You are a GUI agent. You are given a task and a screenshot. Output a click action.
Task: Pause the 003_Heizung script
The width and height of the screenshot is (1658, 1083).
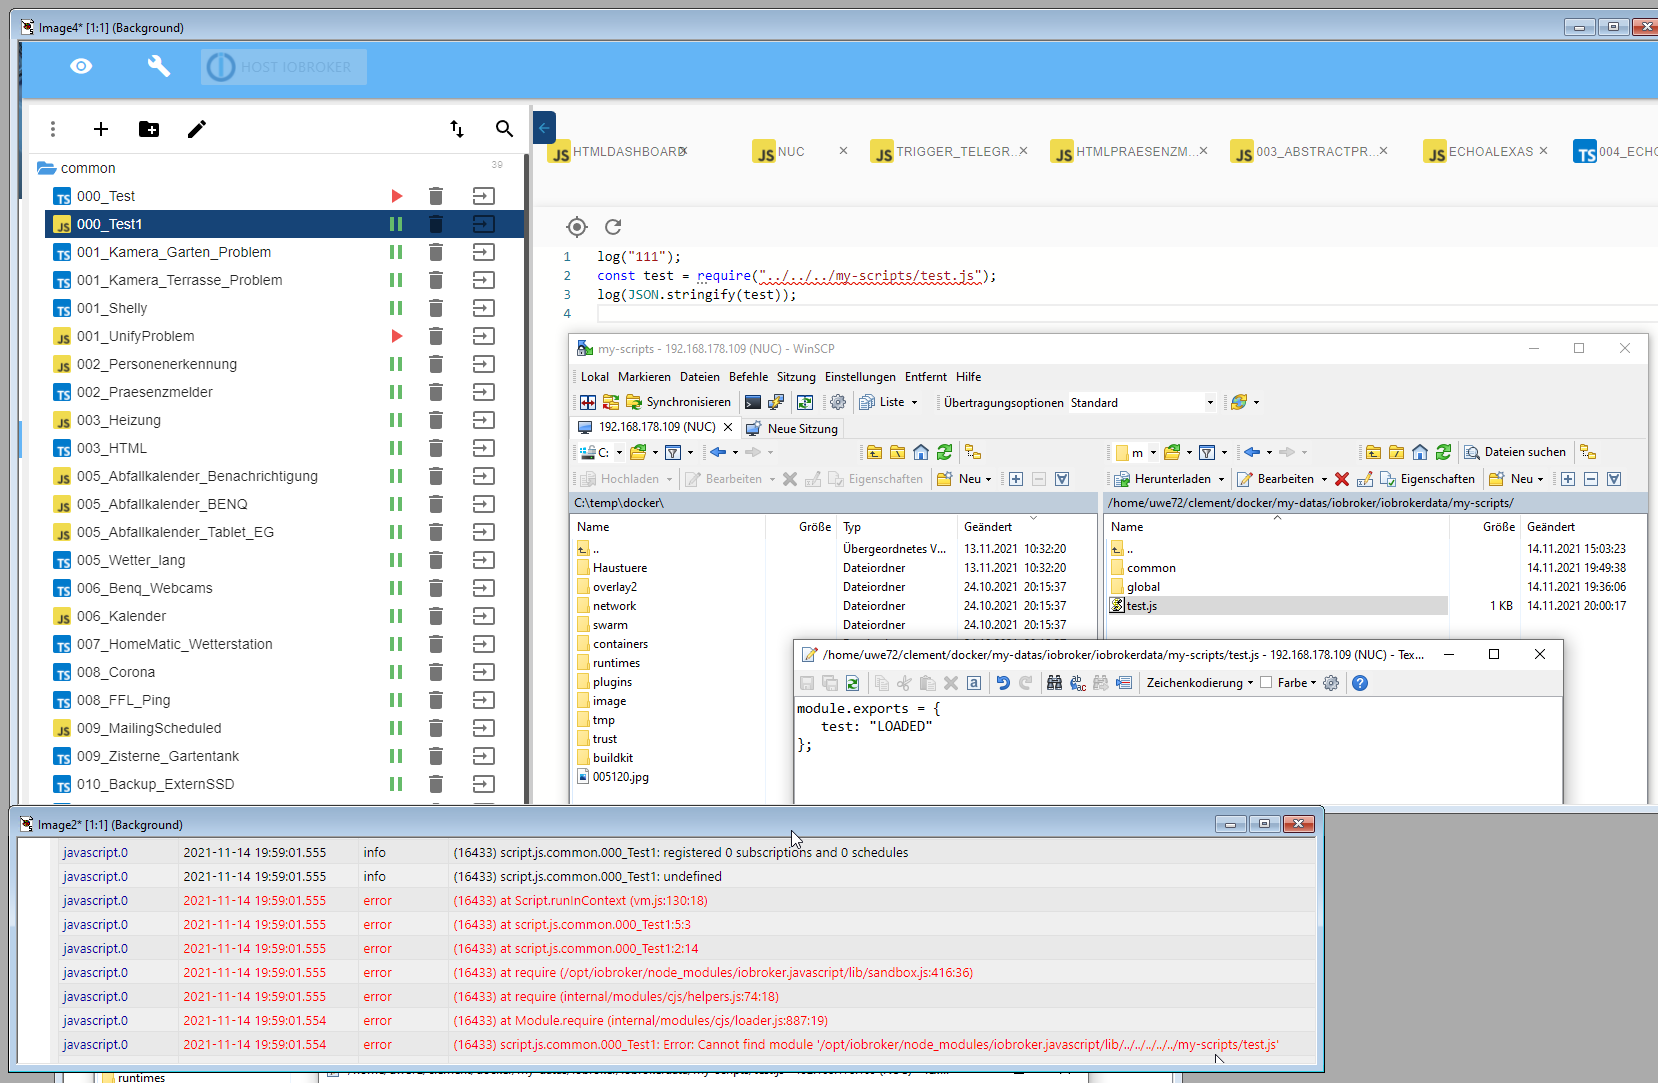click(x=396, y=420)
